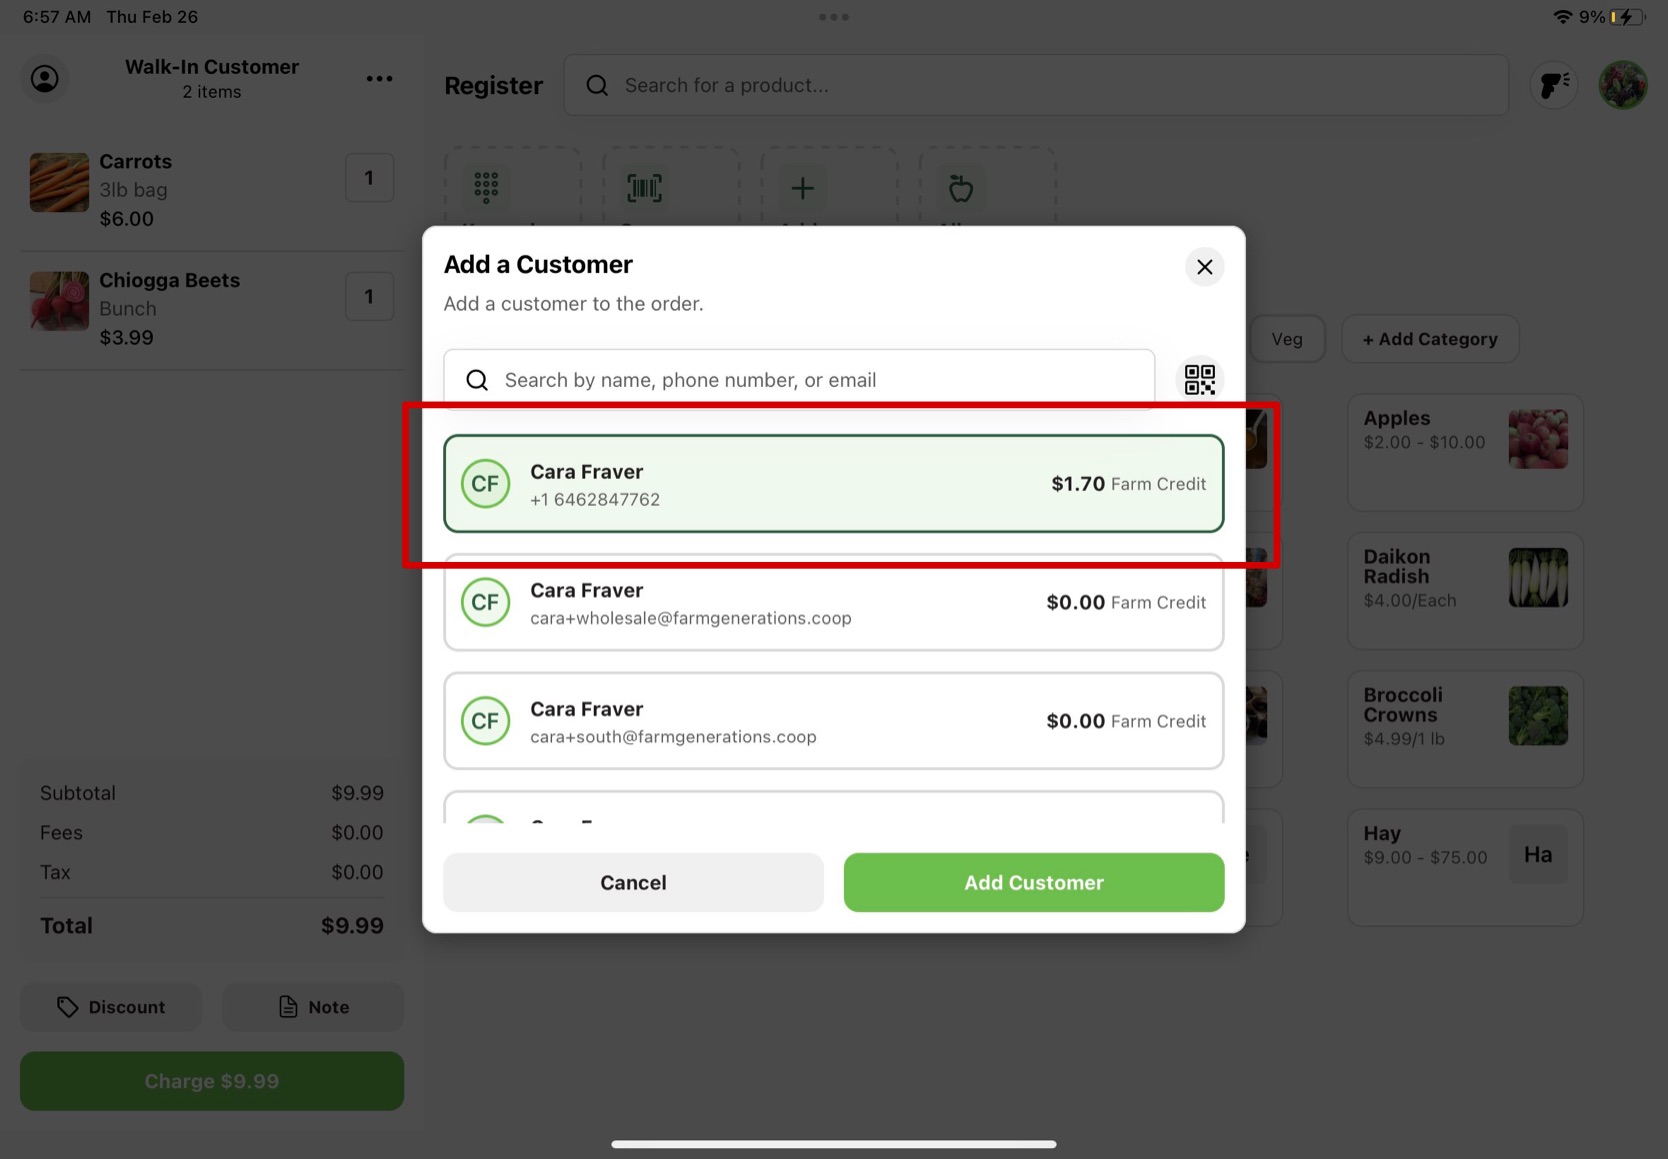The height and width of the screenshot is (1159, 1668).
Task: Switch to the Veg category tab
Action: (1286, 339)
